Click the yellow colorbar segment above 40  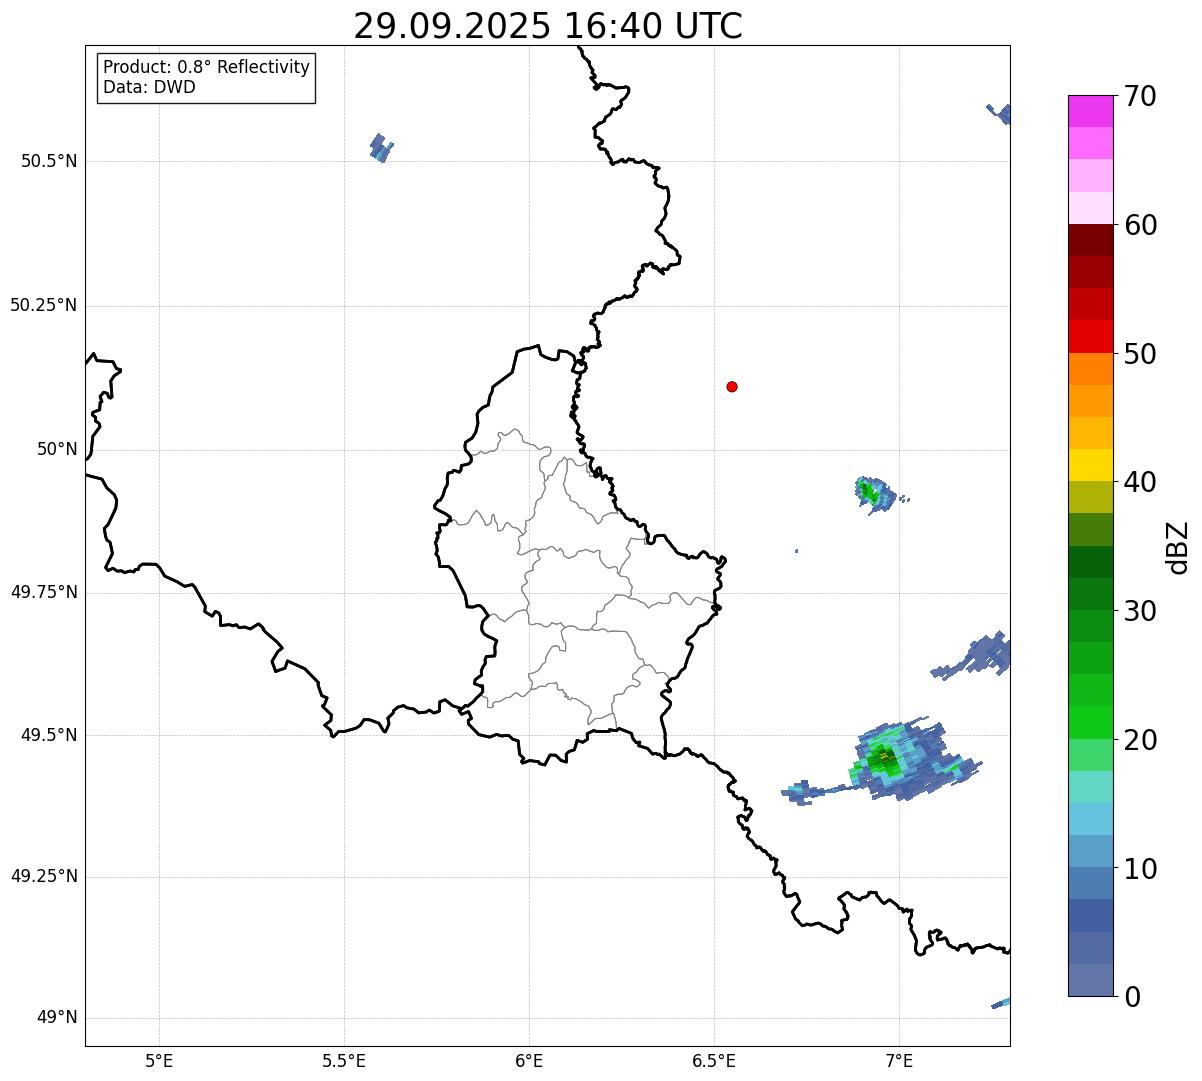point(1090,465)
